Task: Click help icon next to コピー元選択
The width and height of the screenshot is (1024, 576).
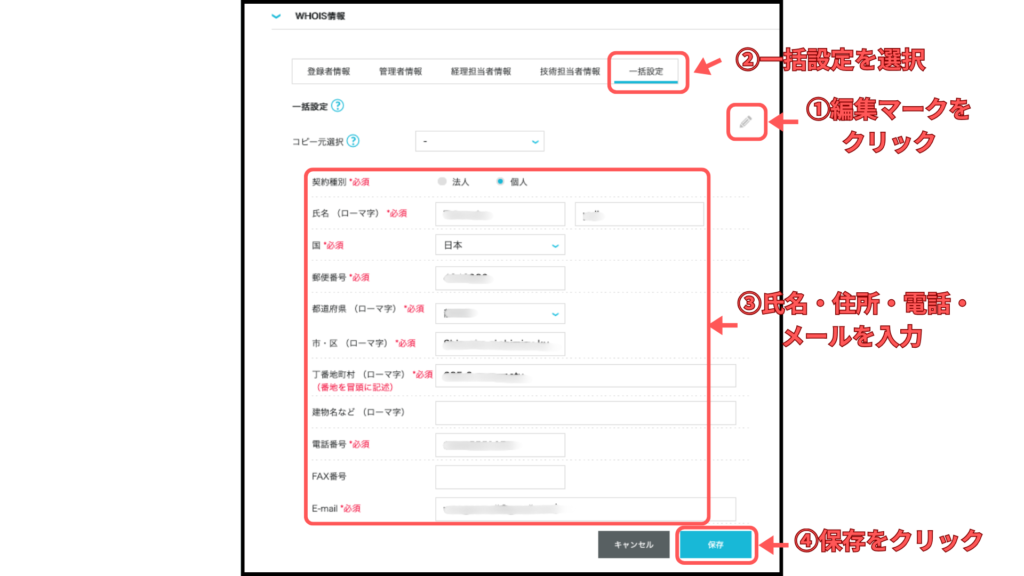Action: click(x=353, y=141)
